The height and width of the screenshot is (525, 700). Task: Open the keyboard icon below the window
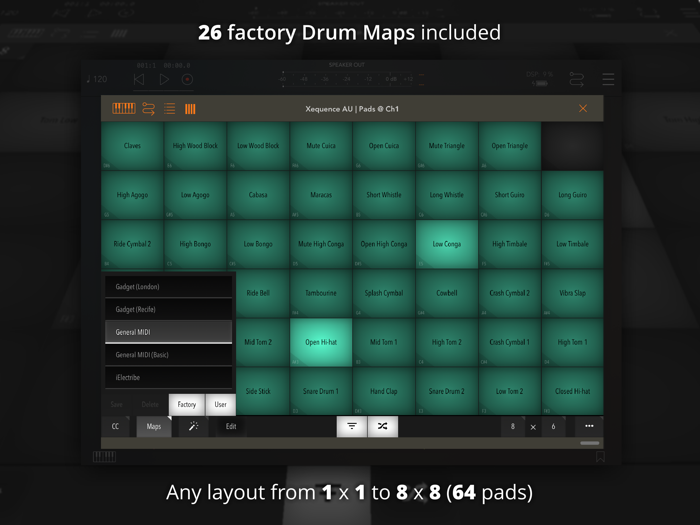click(104, 457)
